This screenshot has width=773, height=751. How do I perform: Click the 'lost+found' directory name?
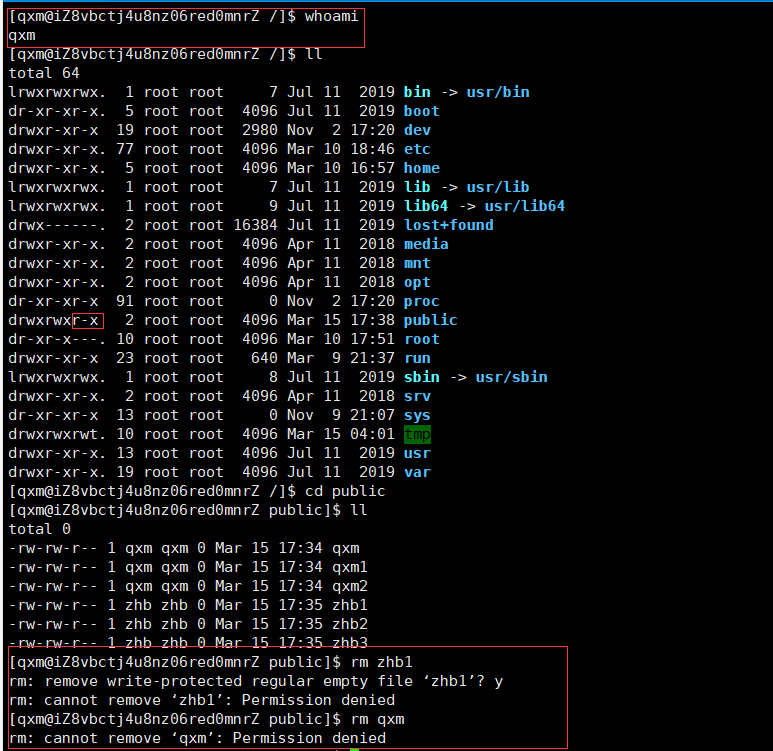coord(449,225)
